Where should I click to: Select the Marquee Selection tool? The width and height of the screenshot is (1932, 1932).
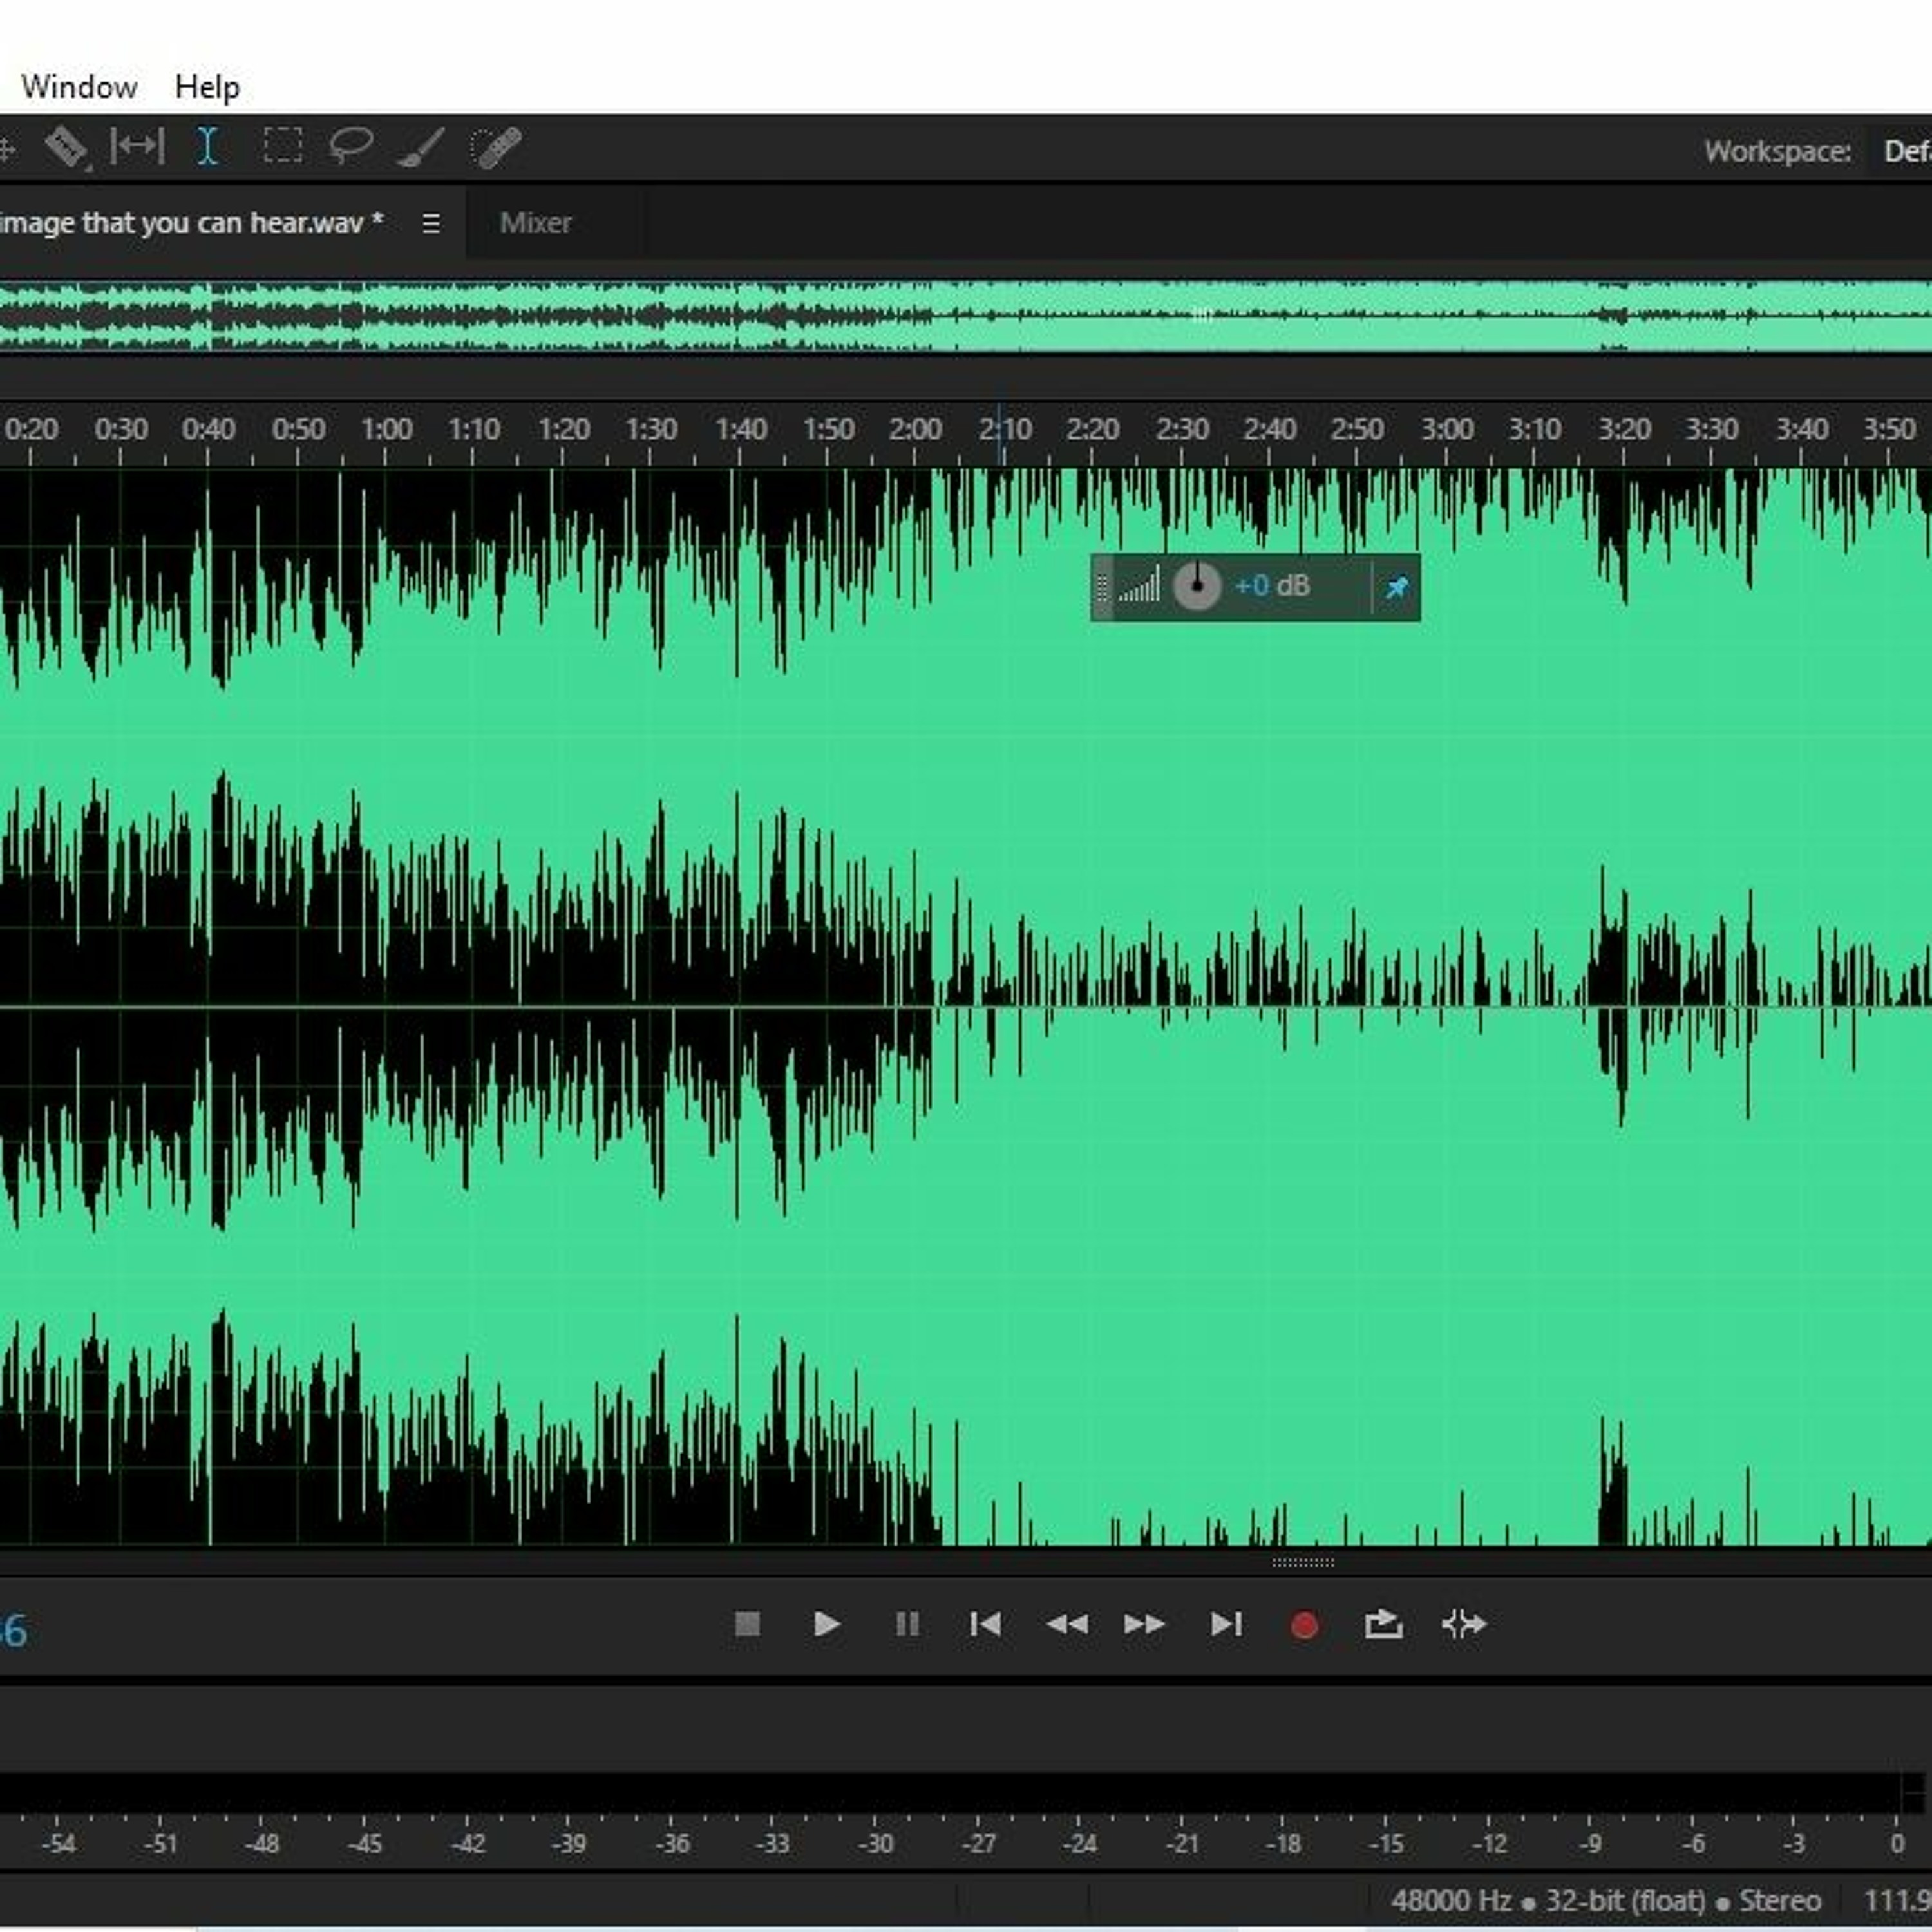(283, 146)
